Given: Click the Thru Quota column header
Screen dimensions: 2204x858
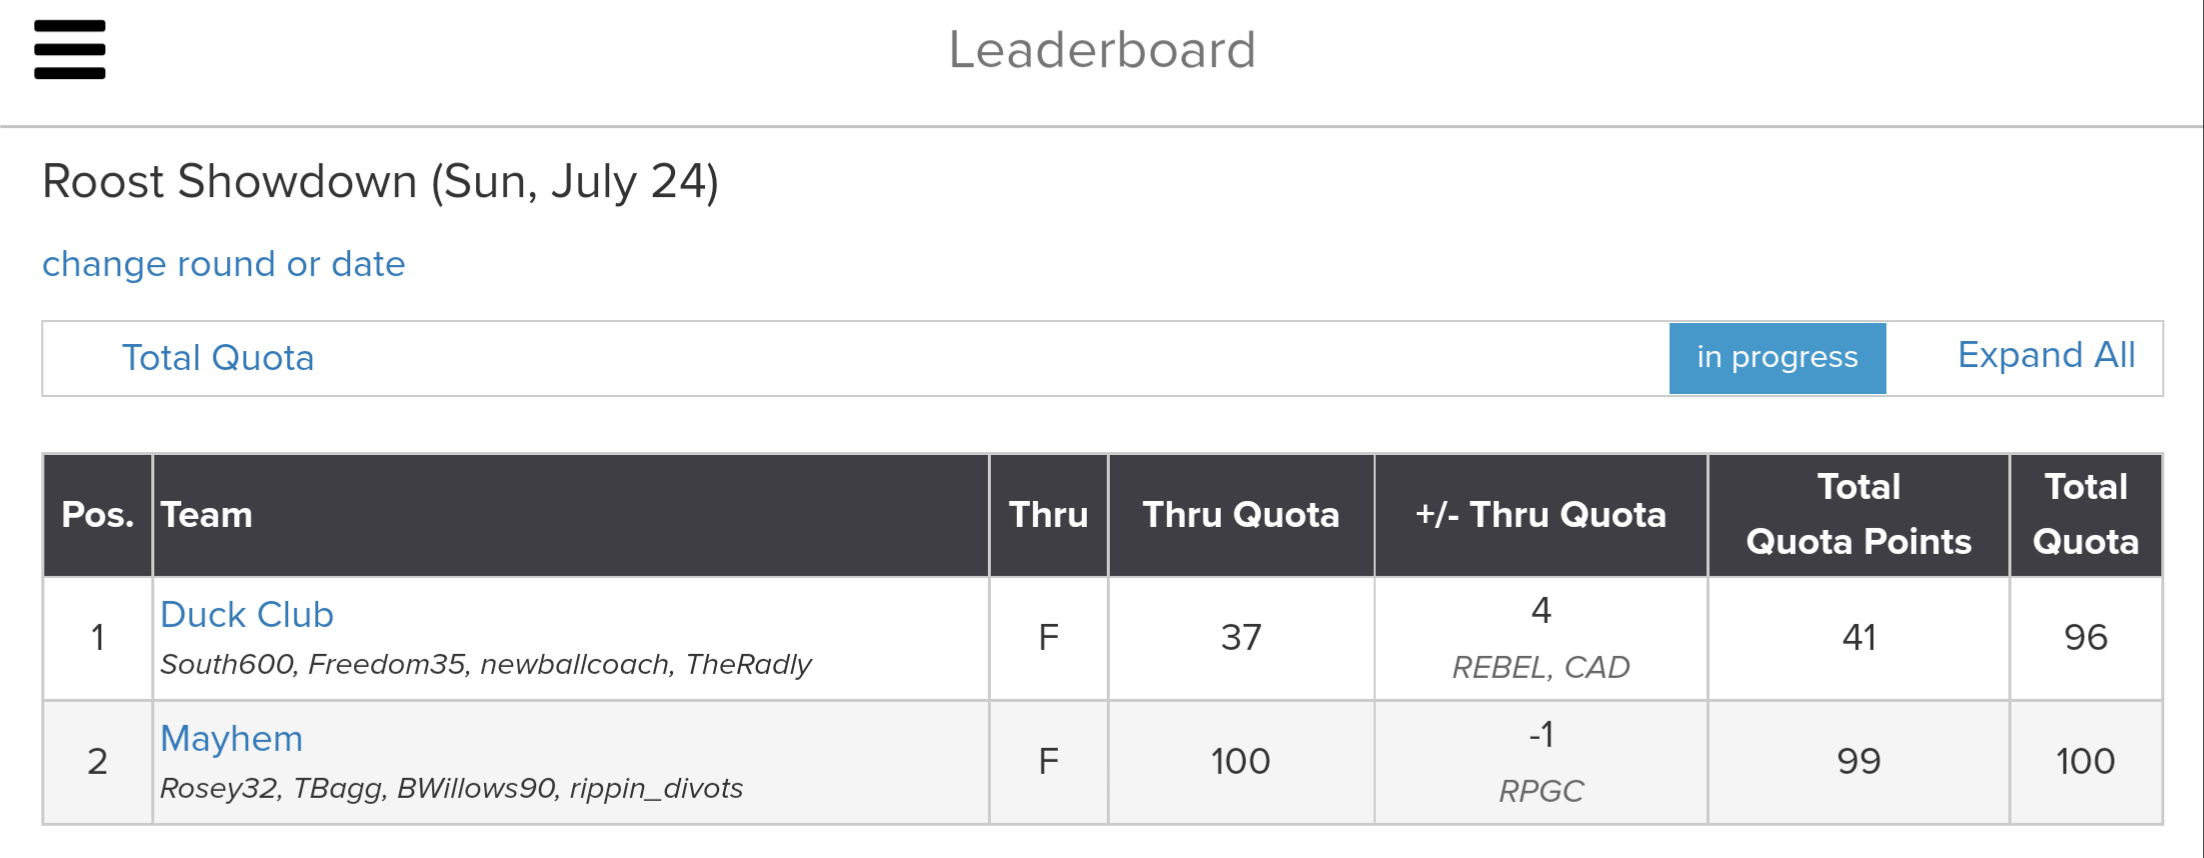Looking at the screenshot, I should pyautogui.click(x=1241, y=515).
